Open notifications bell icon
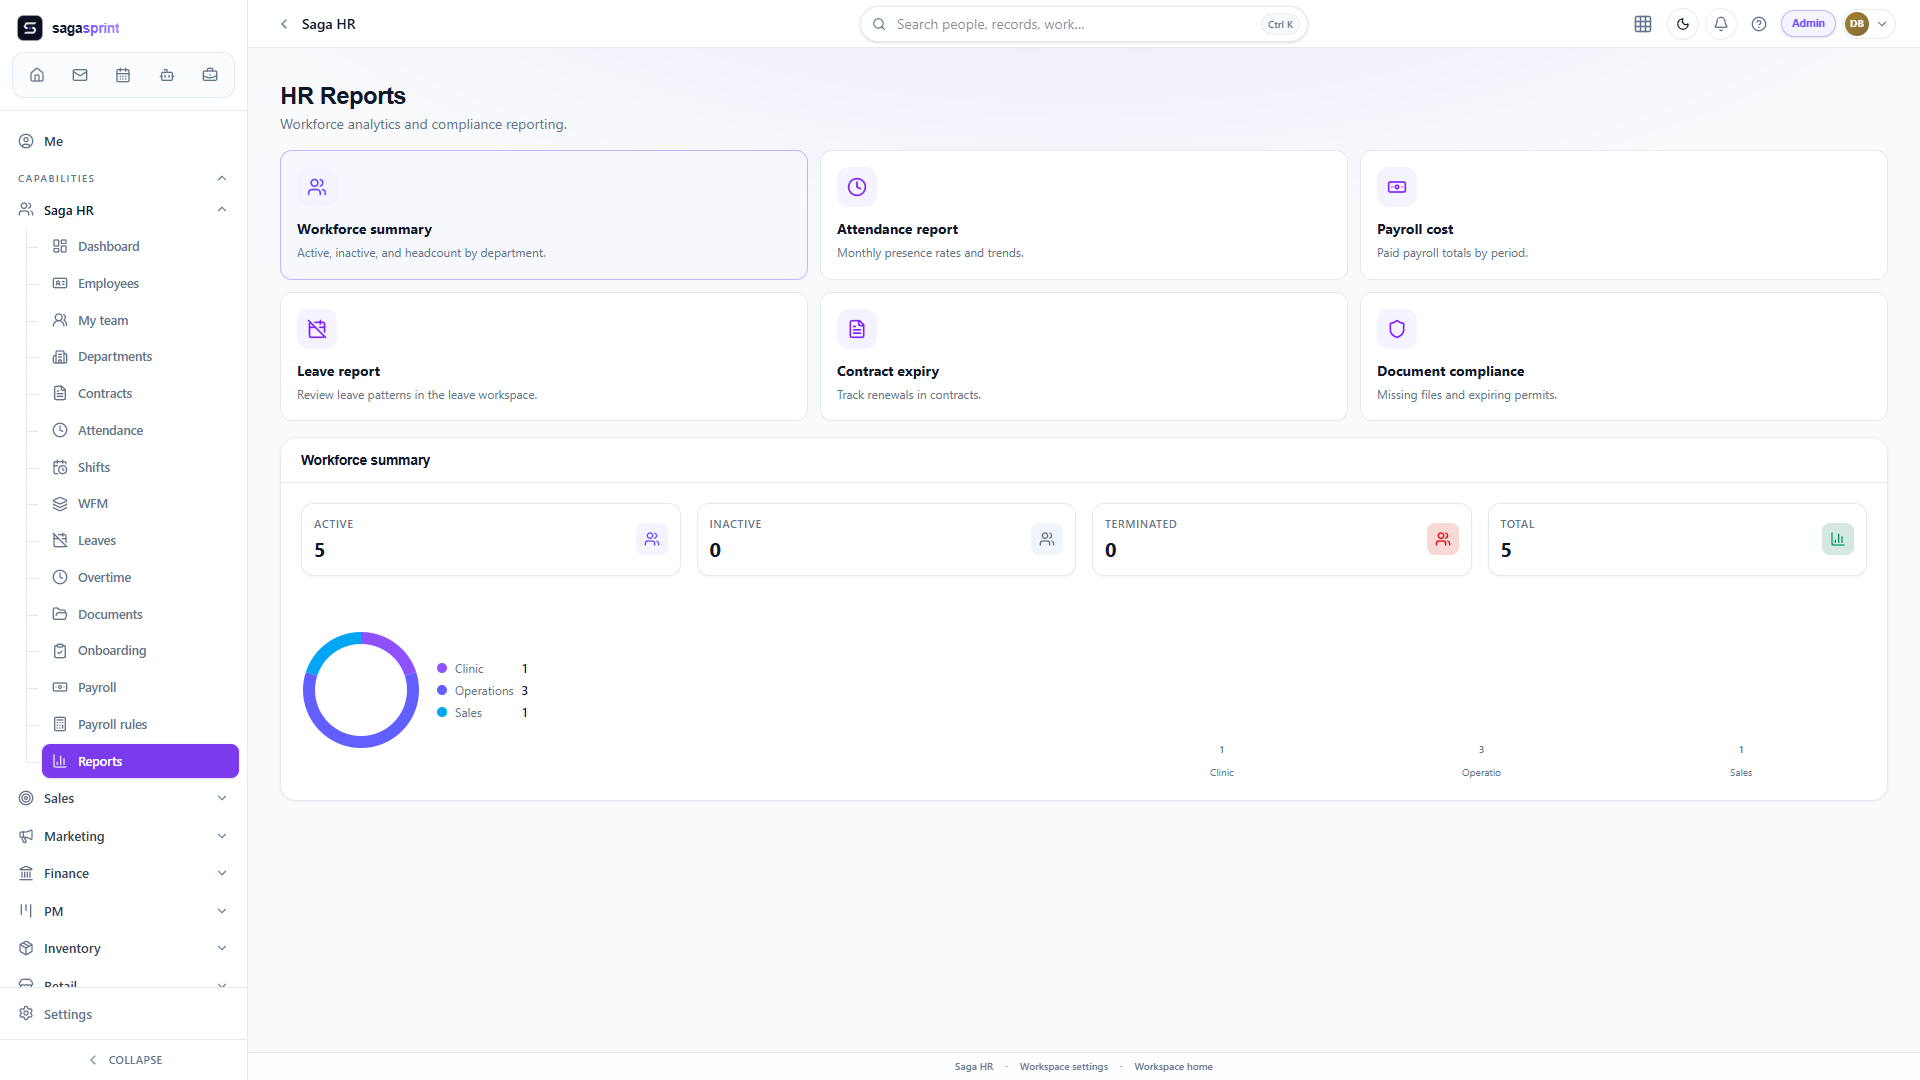Screen dimensions: 1920x1080 point(1721,24)
